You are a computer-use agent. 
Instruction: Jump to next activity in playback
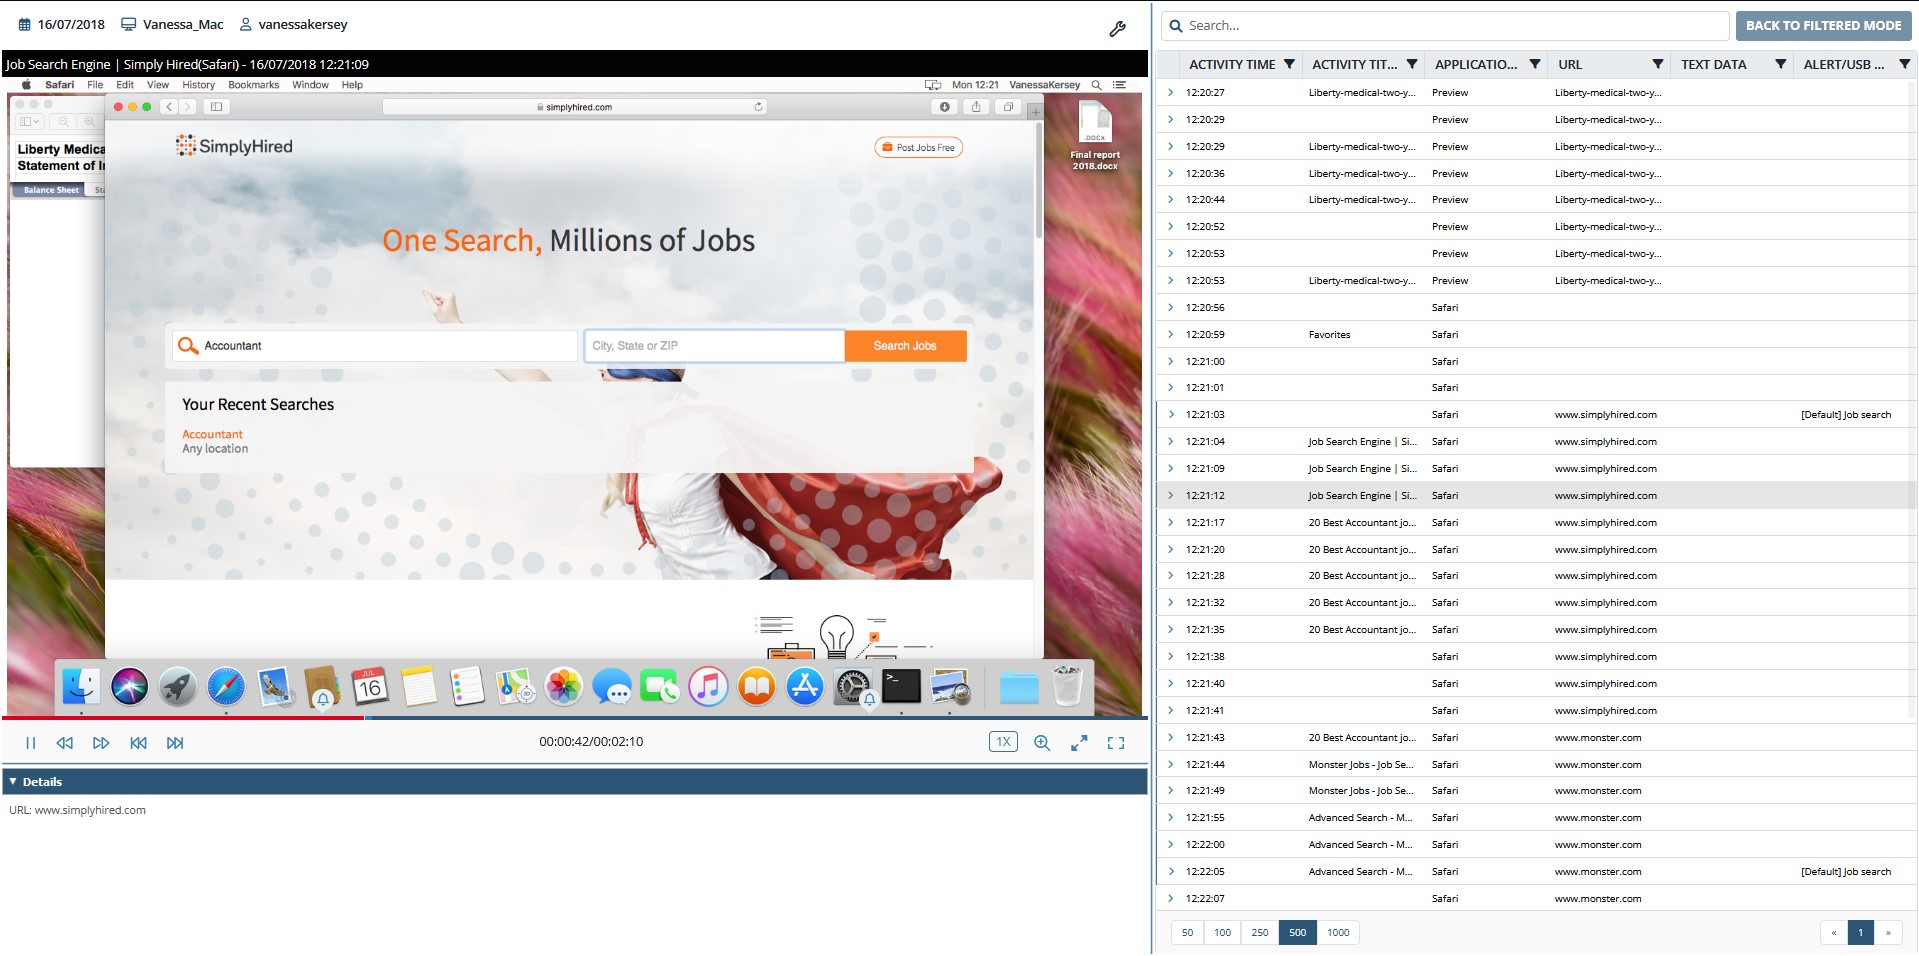tap(175, 743)
